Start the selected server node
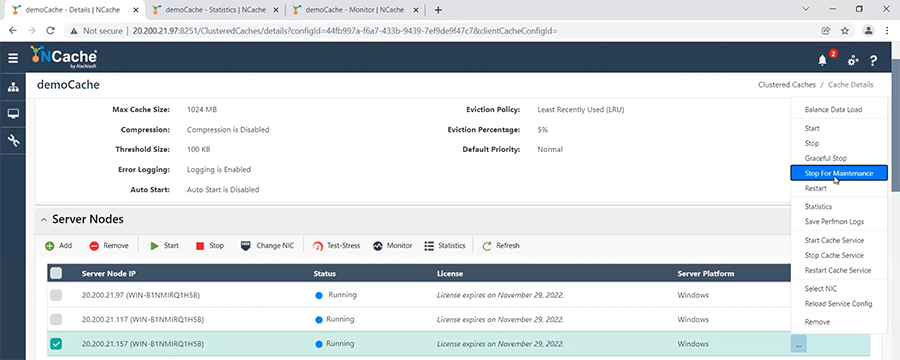The height and width of the screenshot is (360, 900). click(165, 246)
